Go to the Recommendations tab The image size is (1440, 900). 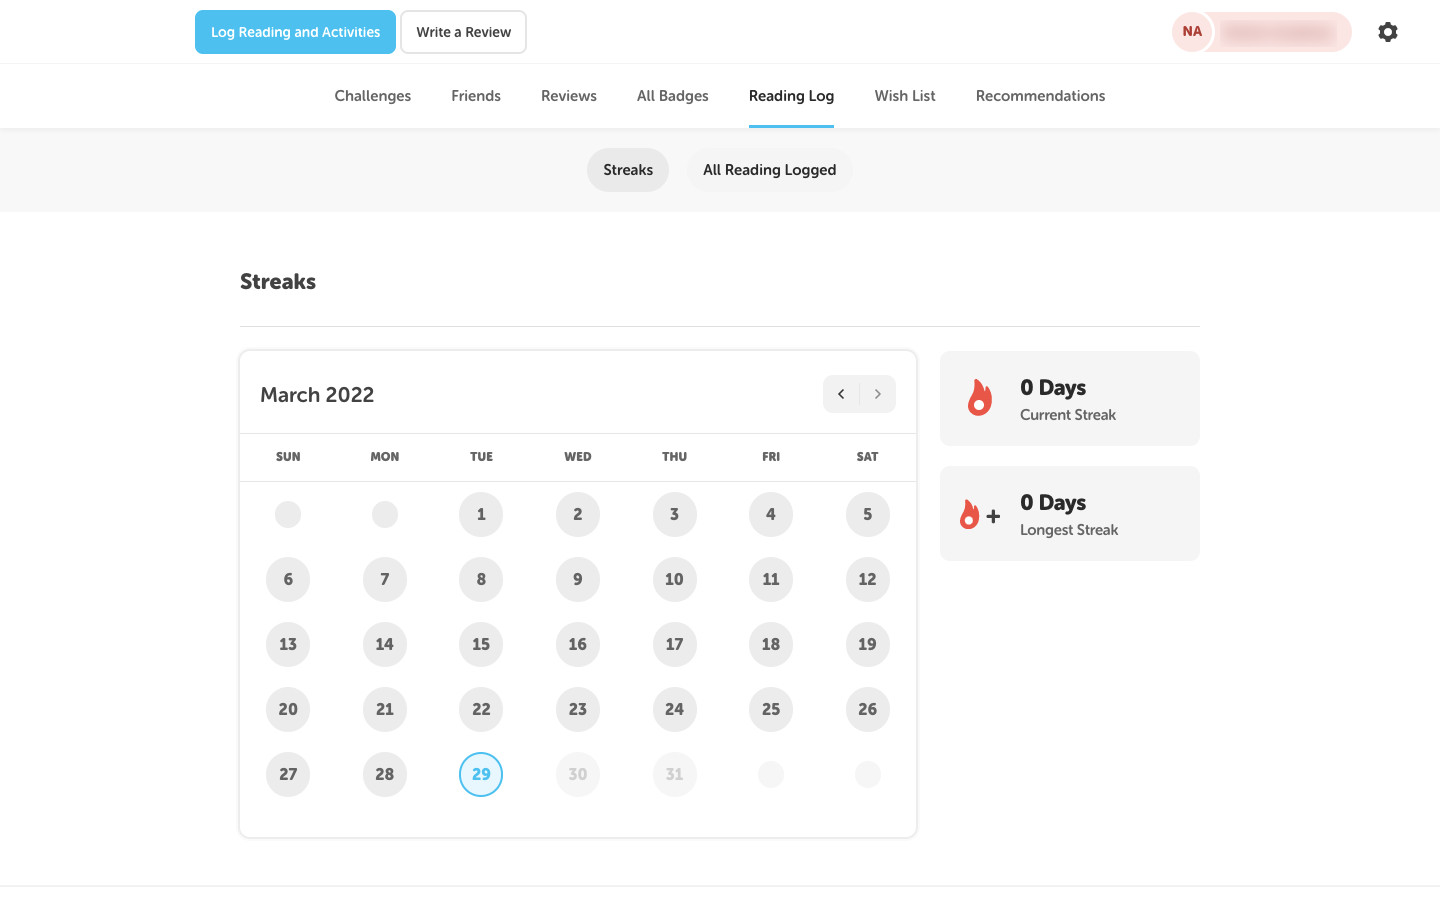[x=1040, y=96]
